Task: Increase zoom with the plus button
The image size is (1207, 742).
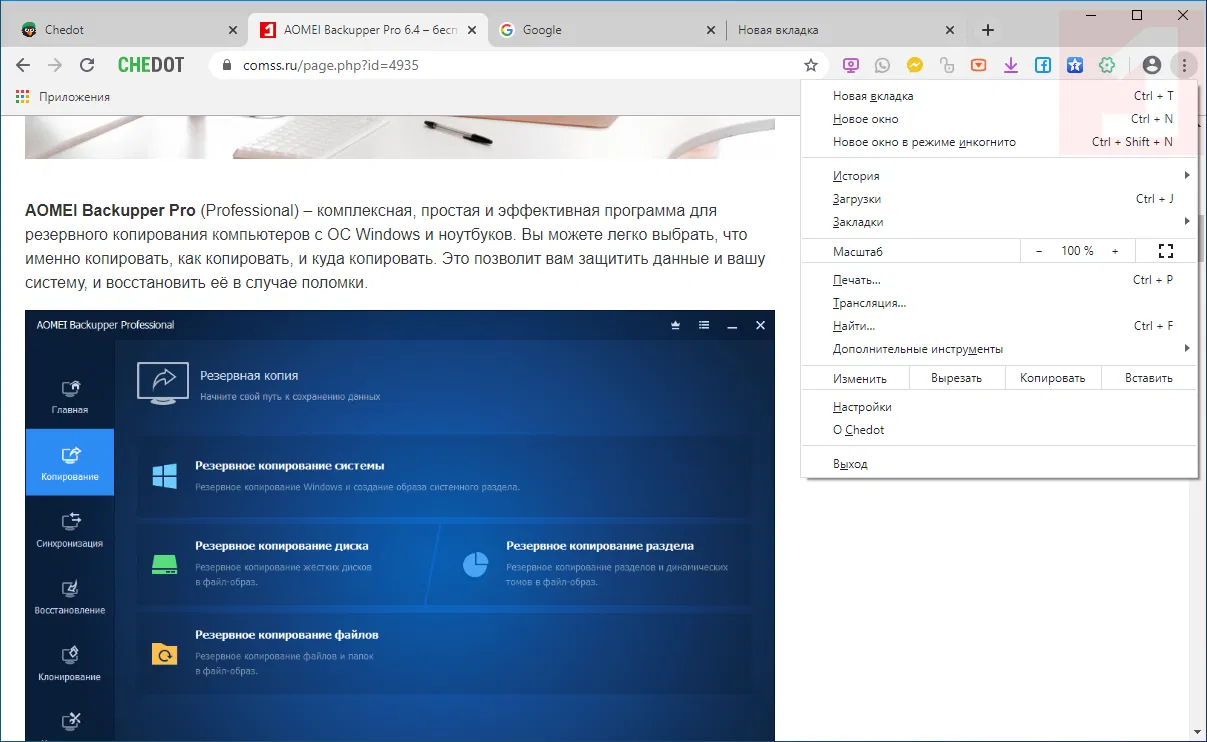Action: [1115, 251]
